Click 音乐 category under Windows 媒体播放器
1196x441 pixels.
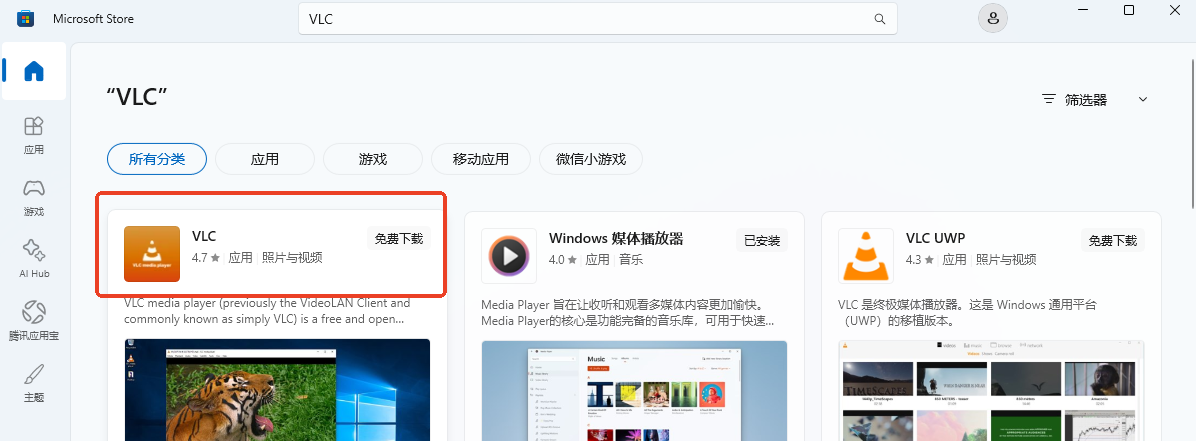coord(631,259)
